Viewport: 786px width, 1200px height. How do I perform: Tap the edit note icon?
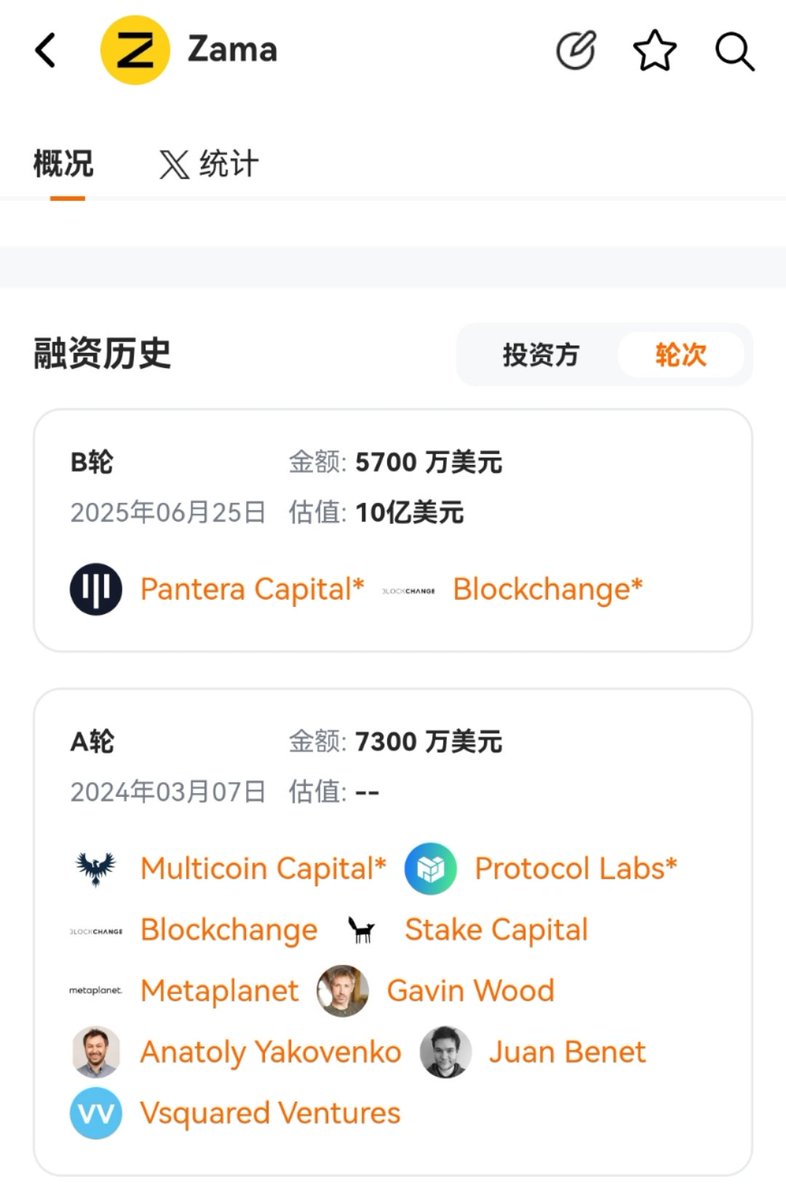pyautogui.click(x=576, y=50)
